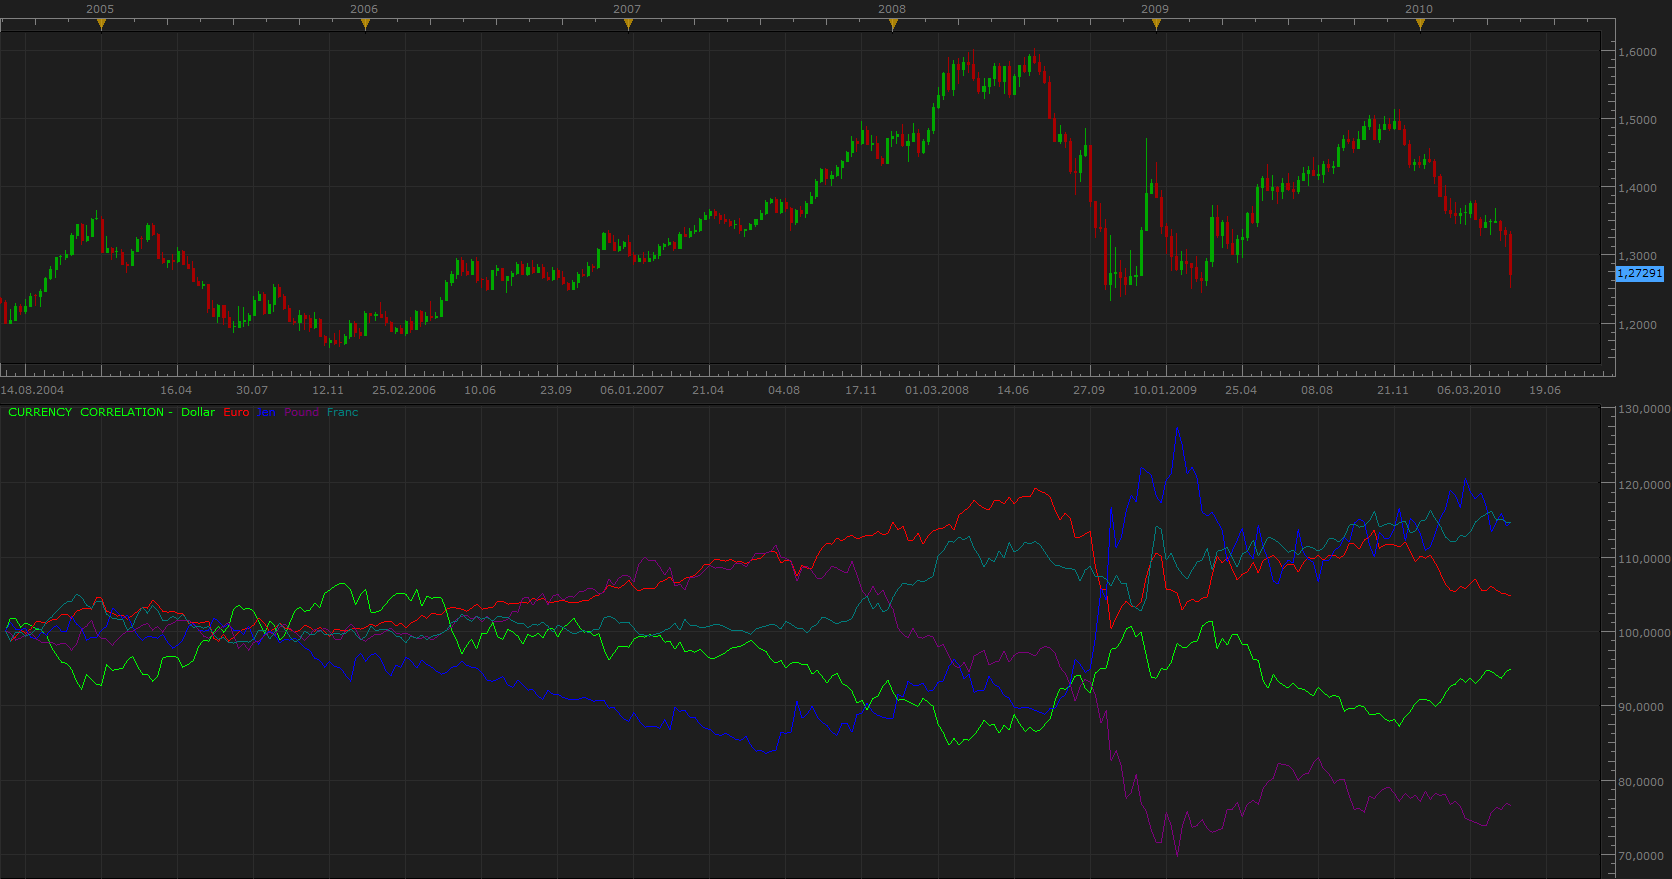Screen dimensions: 1672x879
Task: Select the current price label 1,27291
Action: pos(1640,273)
